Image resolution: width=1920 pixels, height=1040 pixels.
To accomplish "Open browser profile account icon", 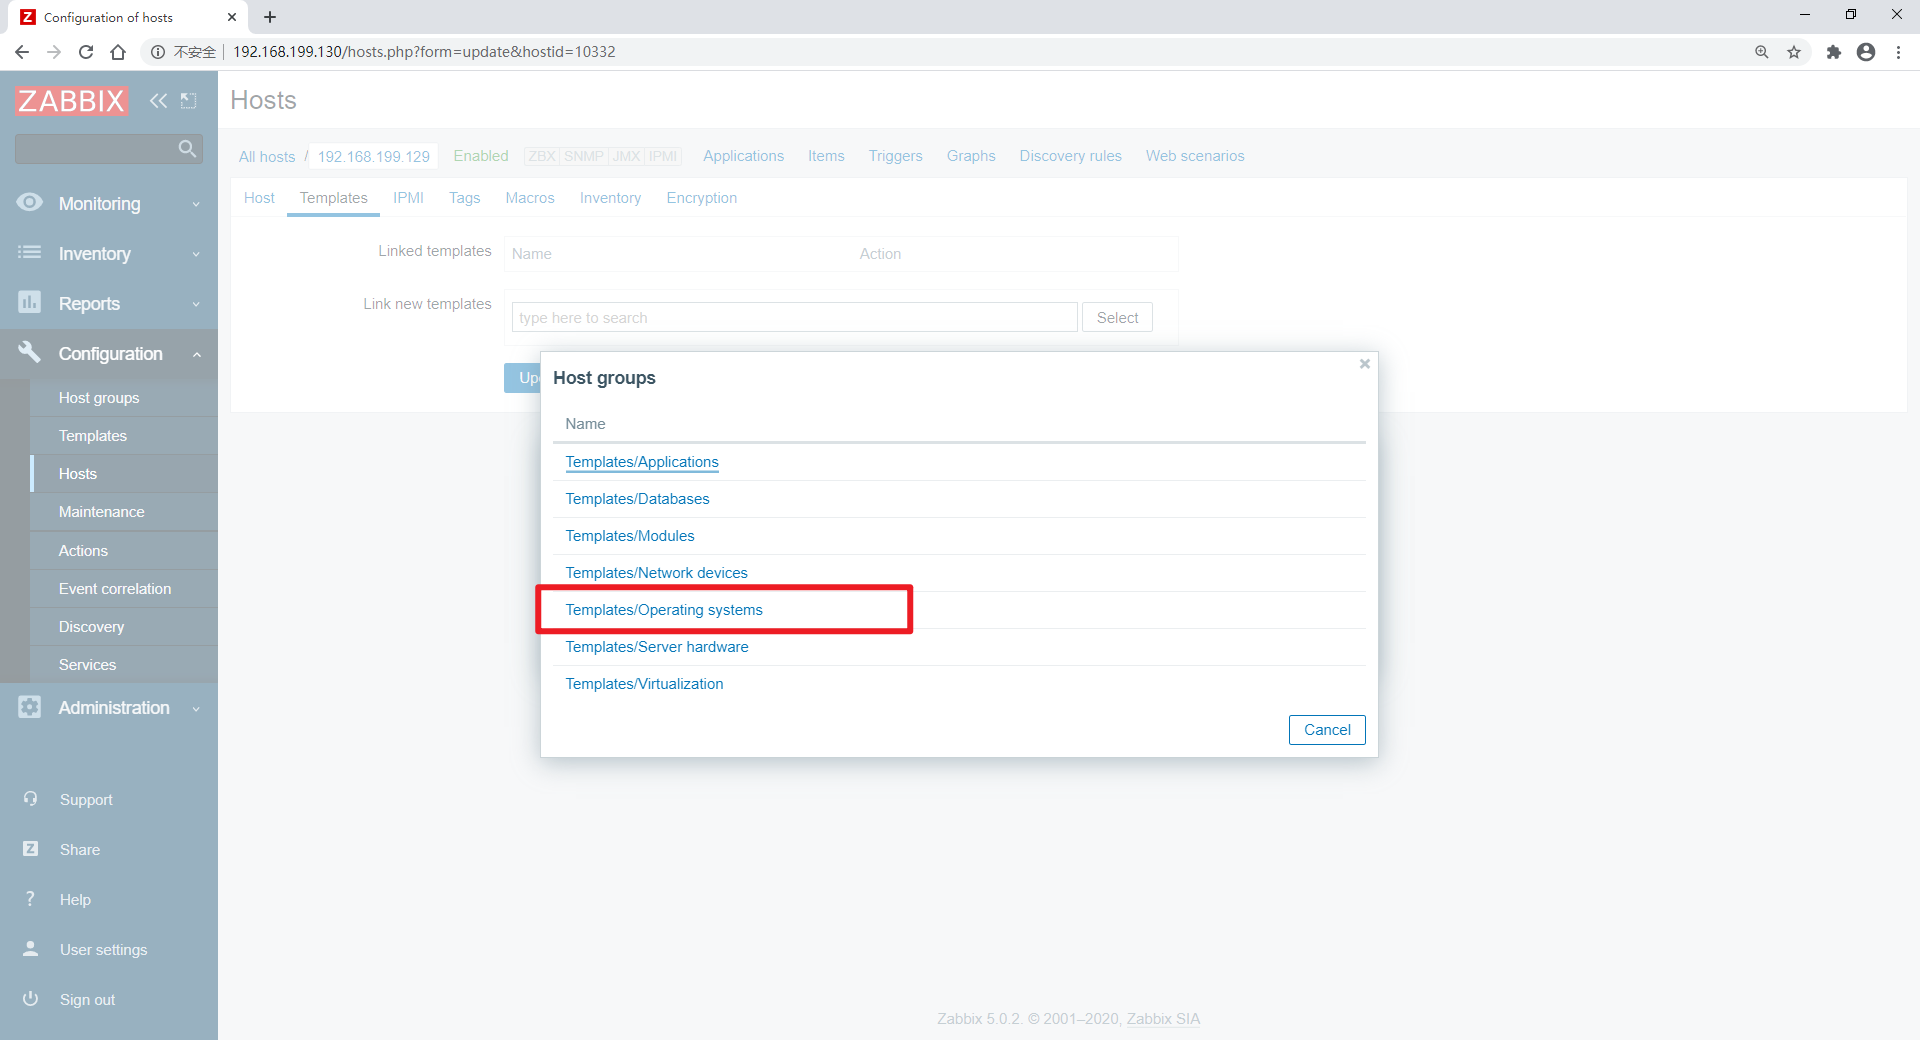I will 1866,52.
